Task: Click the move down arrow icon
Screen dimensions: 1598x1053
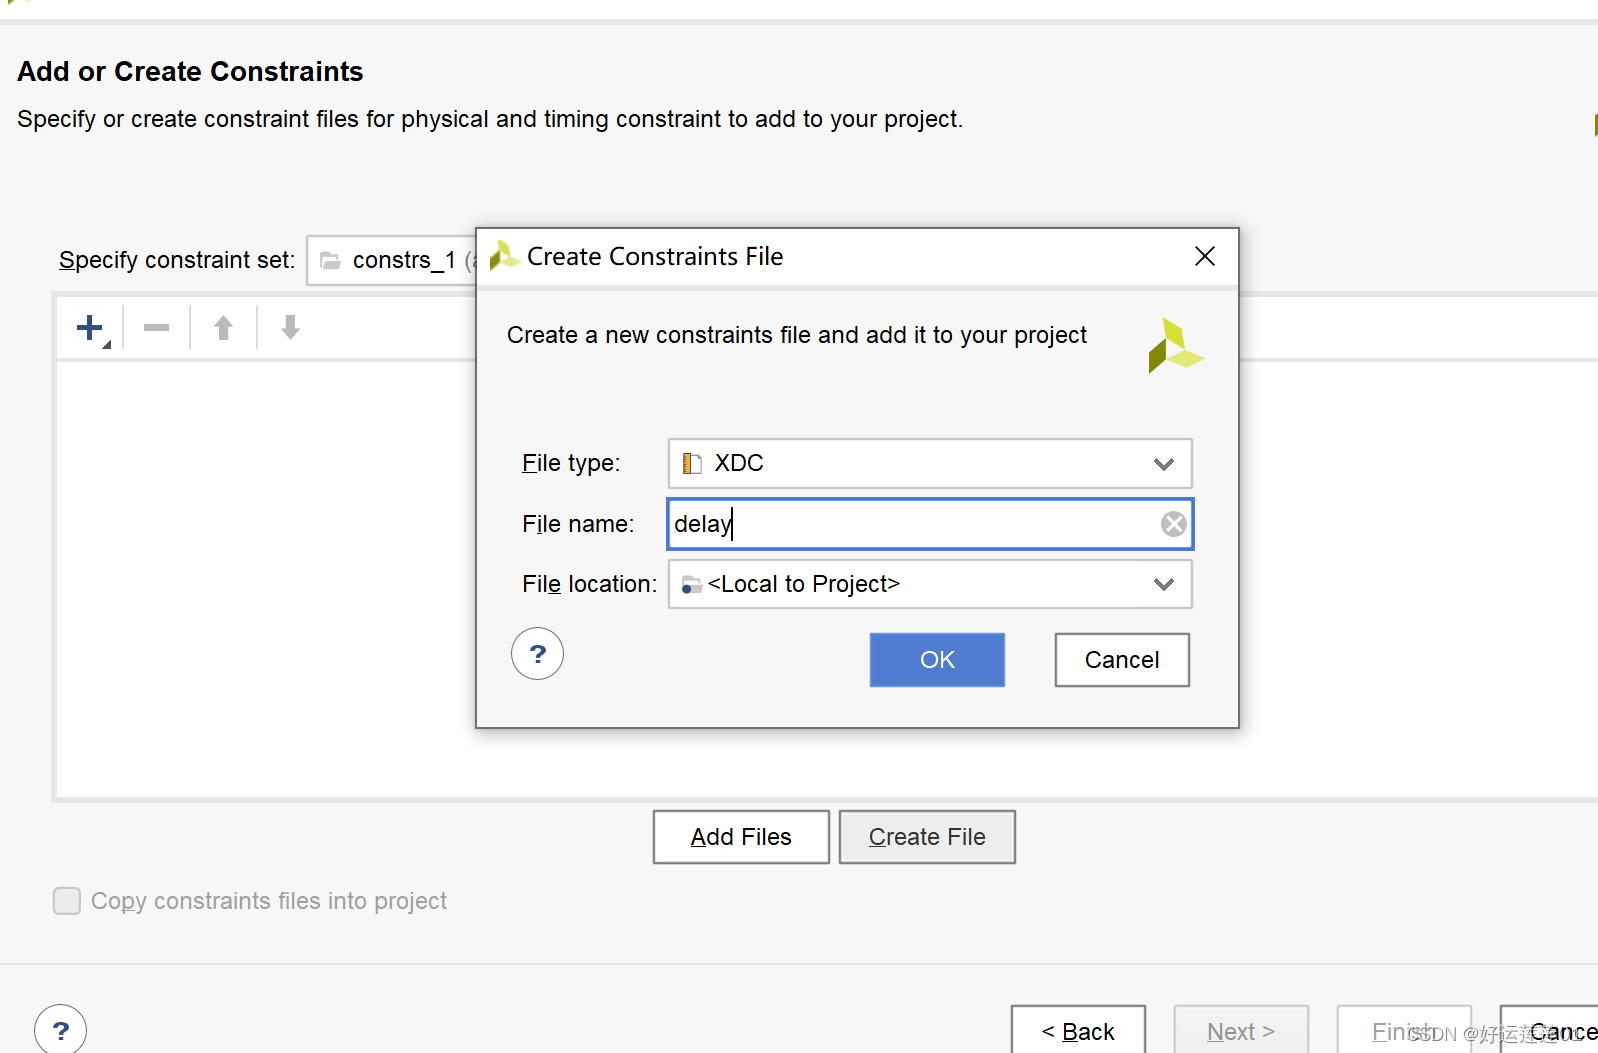Action: 290,328
